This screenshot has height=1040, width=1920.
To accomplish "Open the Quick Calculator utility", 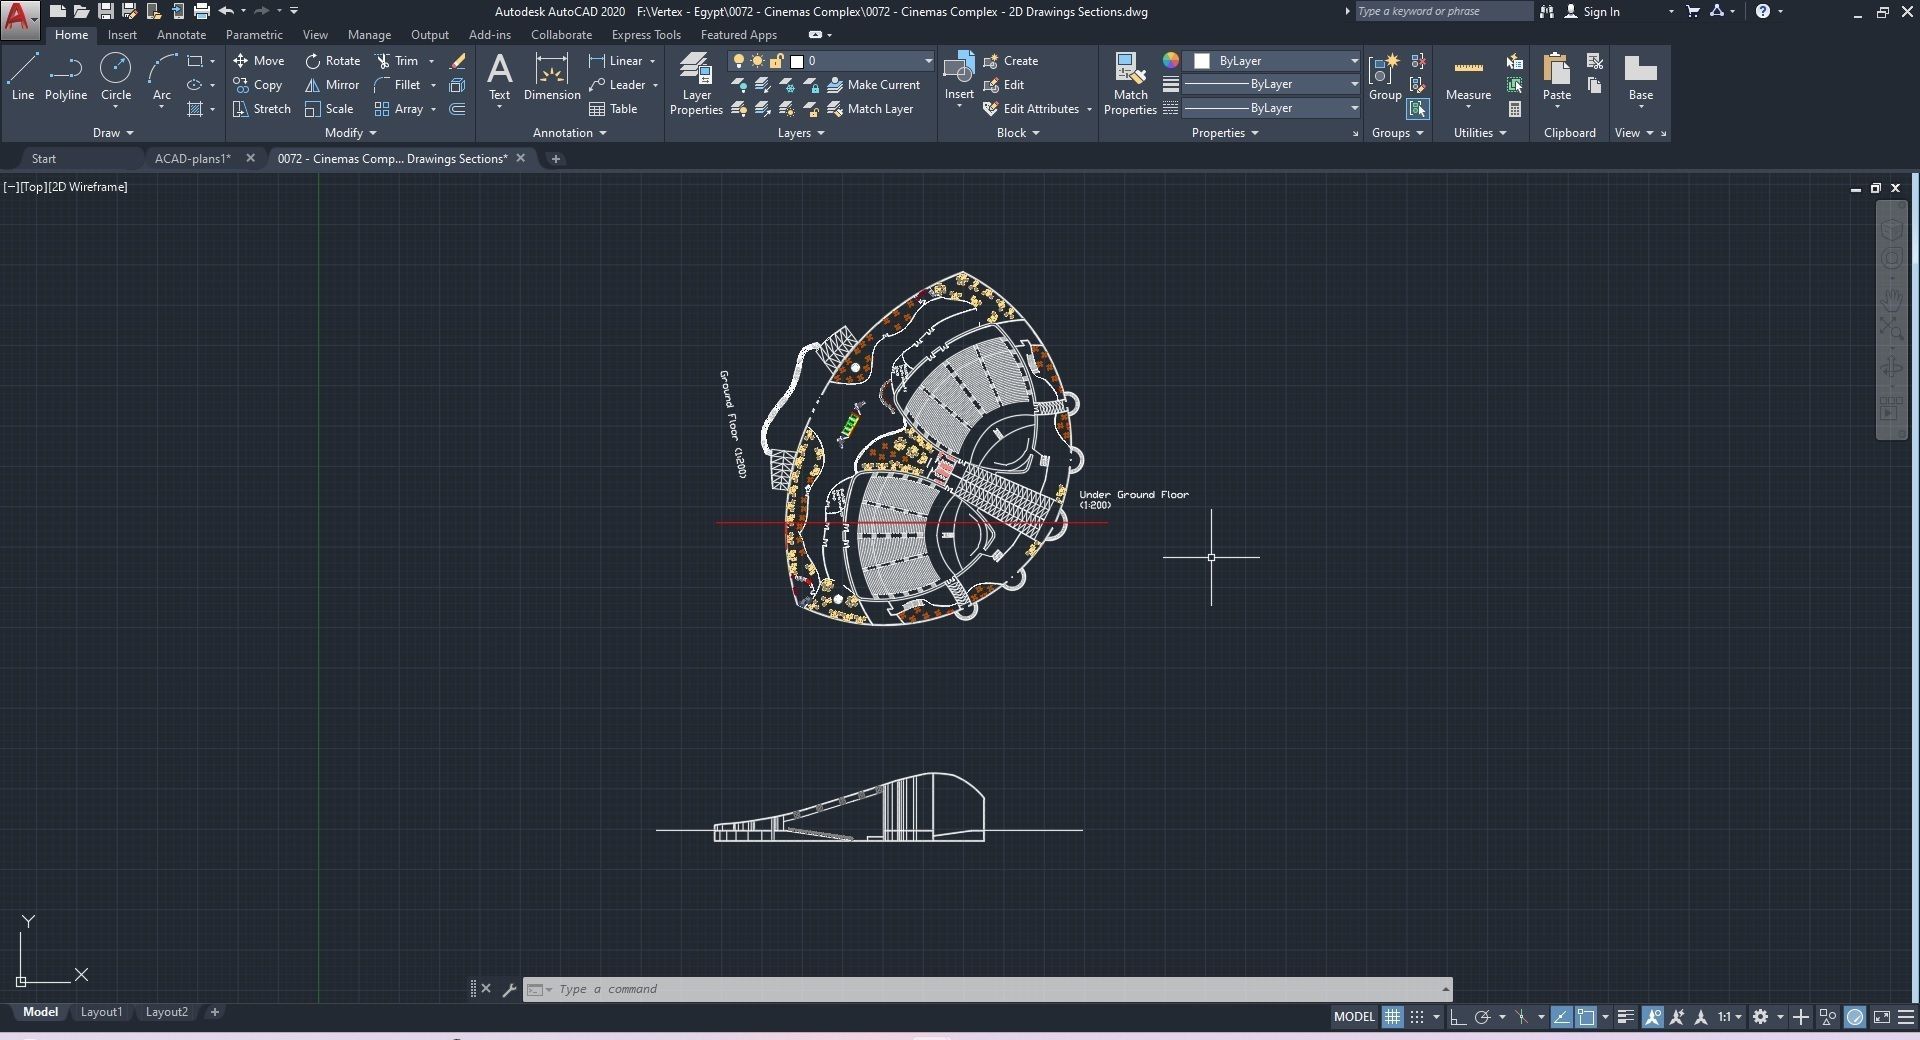I will (1515, 109).
